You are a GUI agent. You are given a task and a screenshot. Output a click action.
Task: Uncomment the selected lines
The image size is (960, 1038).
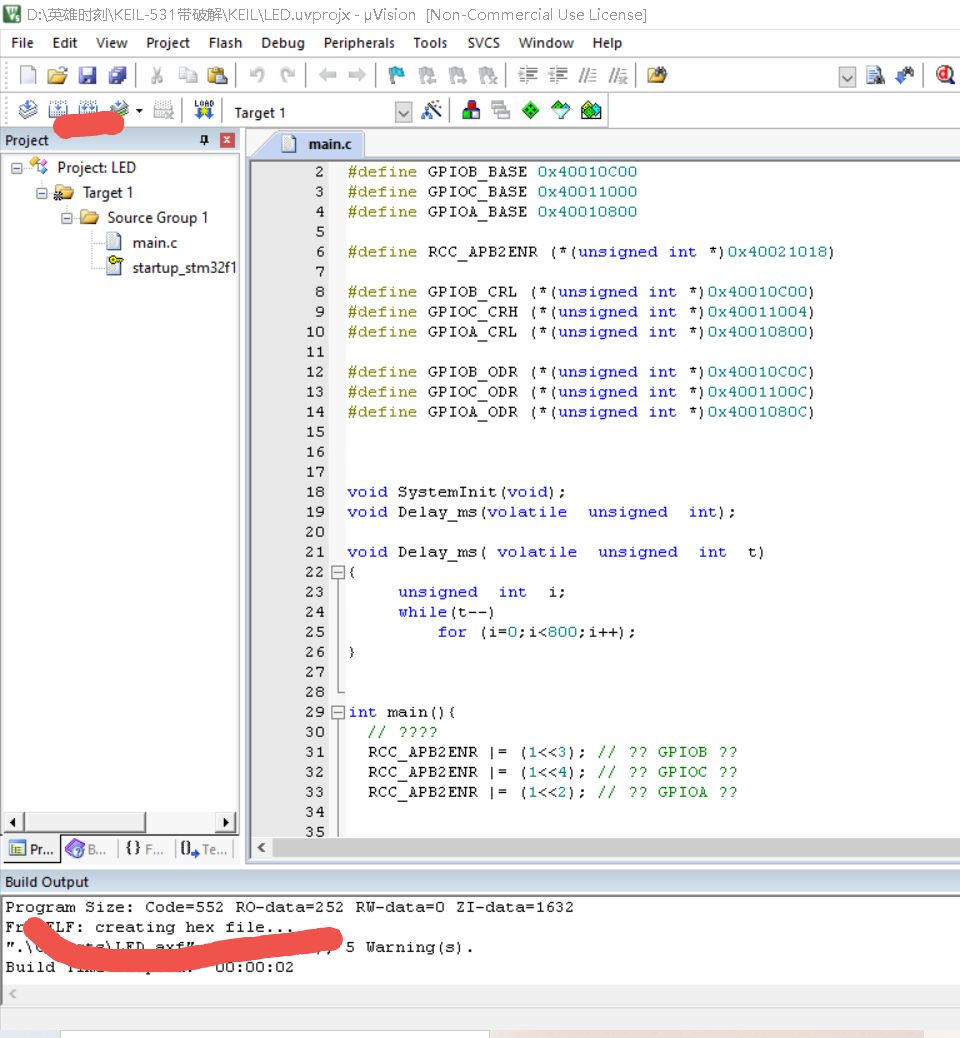(x=618, y=75)
